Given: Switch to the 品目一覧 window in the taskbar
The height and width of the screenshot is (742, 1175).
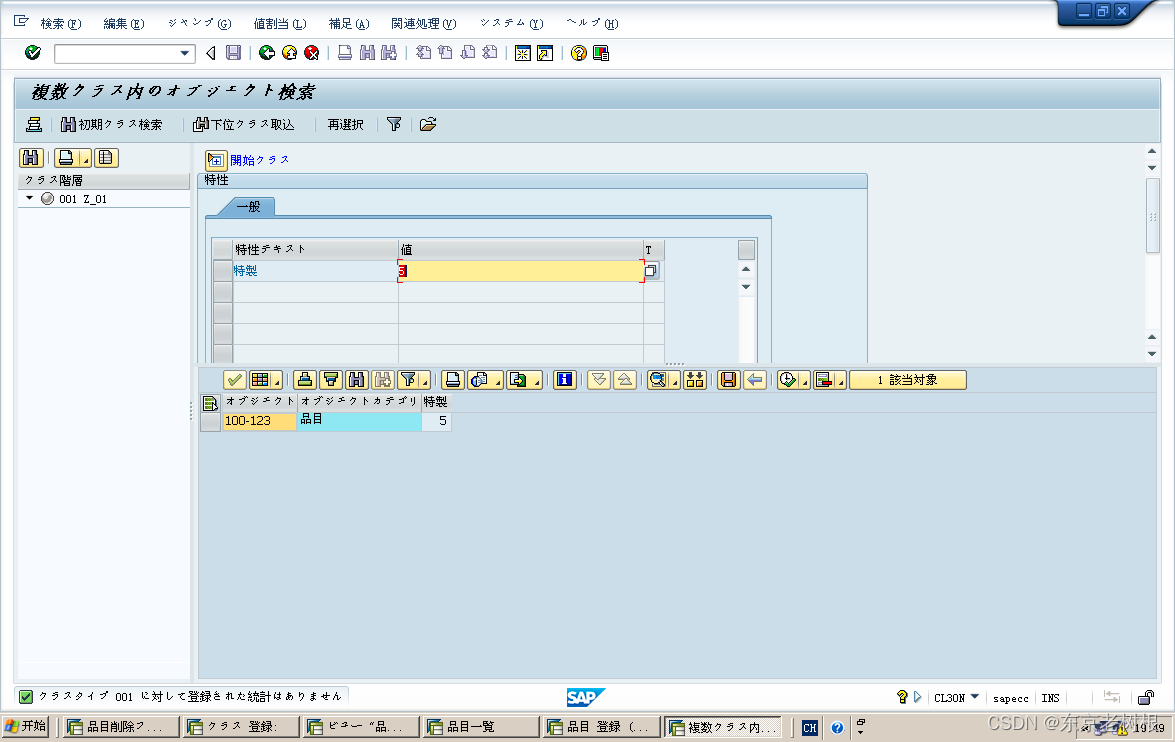Looking at the screenshot, I should pos(480,727).
